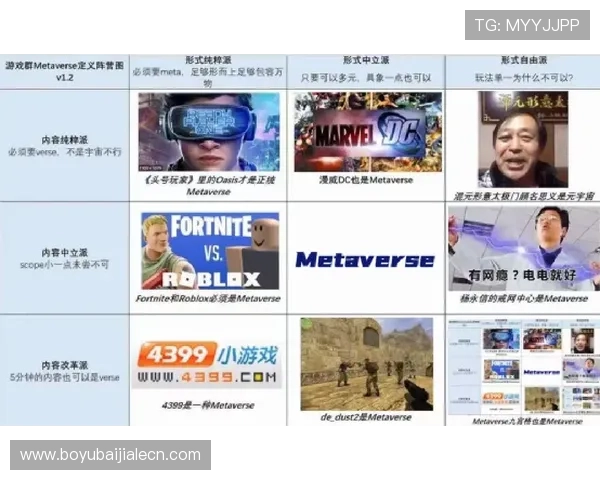
Task: Click the blue Metaverse logo in center cell
Action: coord(365,260)
